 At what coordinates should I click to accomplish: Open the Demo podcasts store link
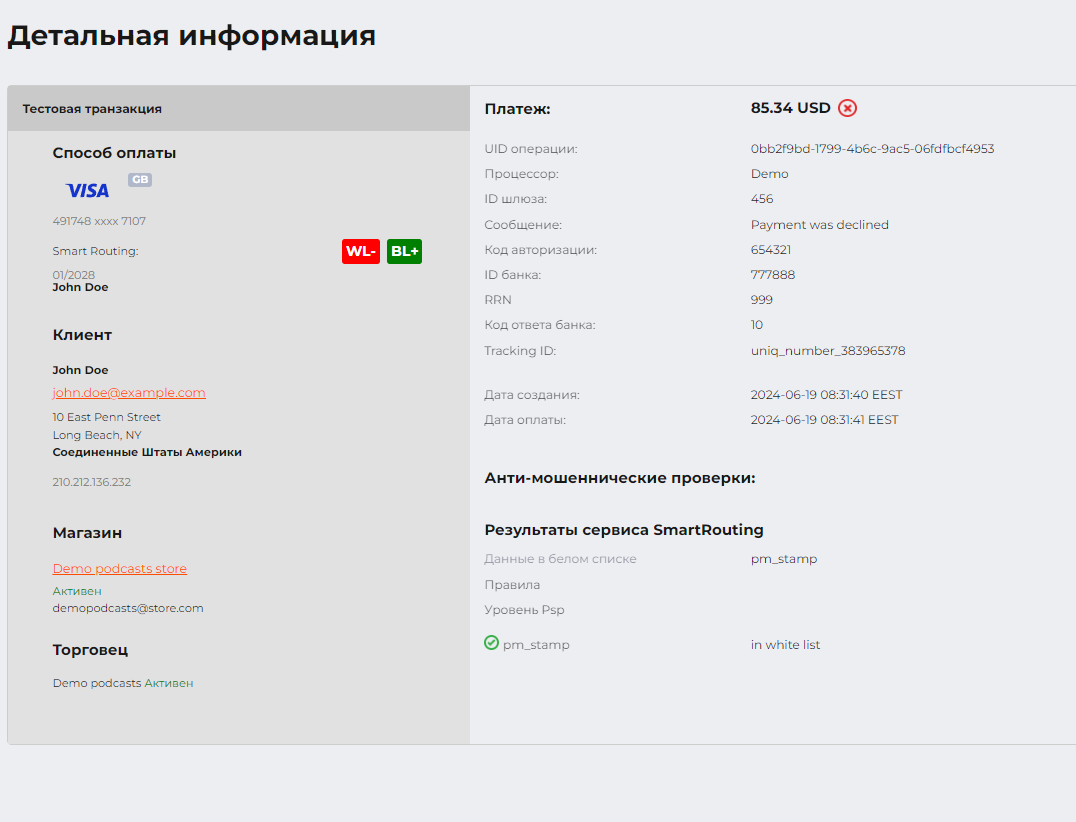pyautogui.click(x=120, y=569)
